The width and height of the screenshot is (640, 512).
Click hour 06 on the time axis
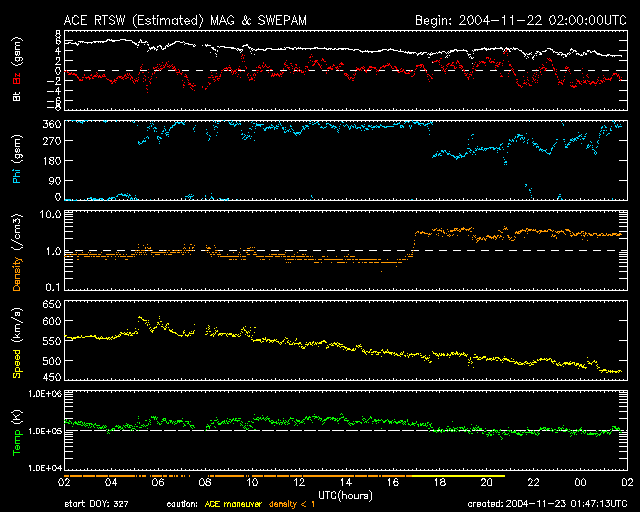157,483
